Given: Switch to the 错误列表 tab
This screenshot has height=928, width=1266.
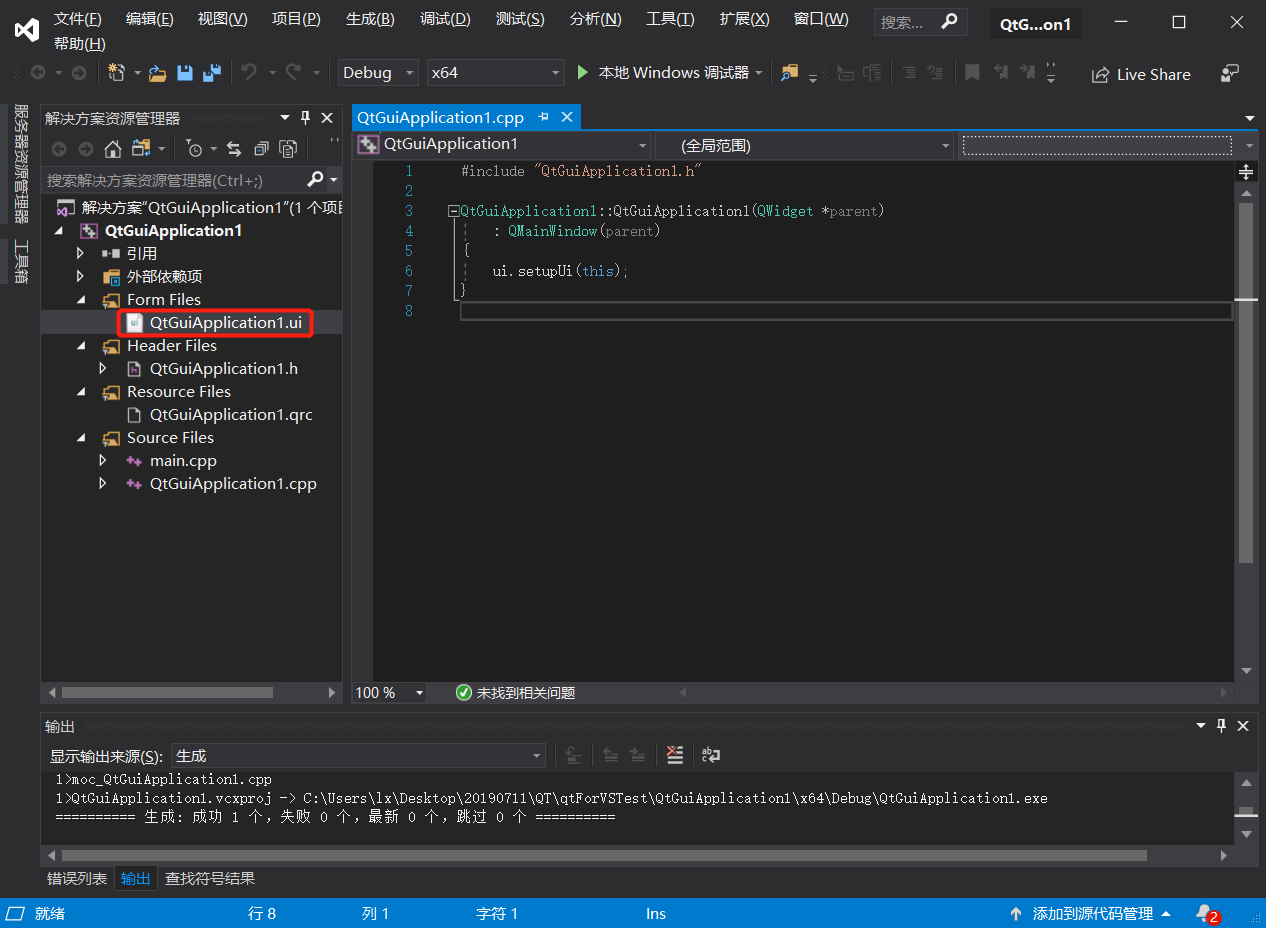Looking at the screenshot, I should click(x=76, y=878).
